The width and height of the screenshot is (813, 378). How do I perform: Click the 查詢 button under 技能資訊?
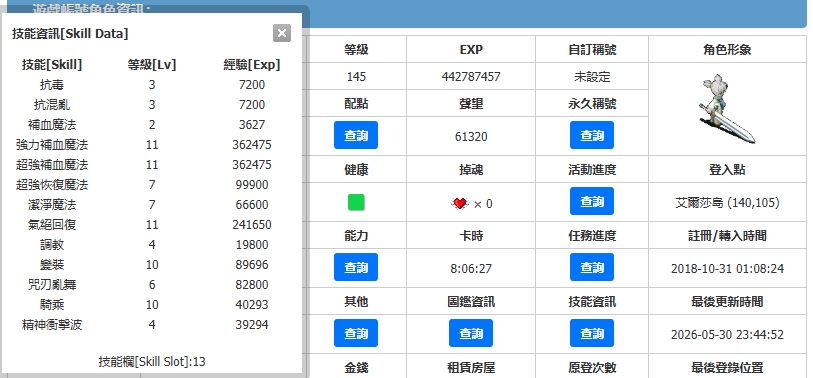point(592,333)
